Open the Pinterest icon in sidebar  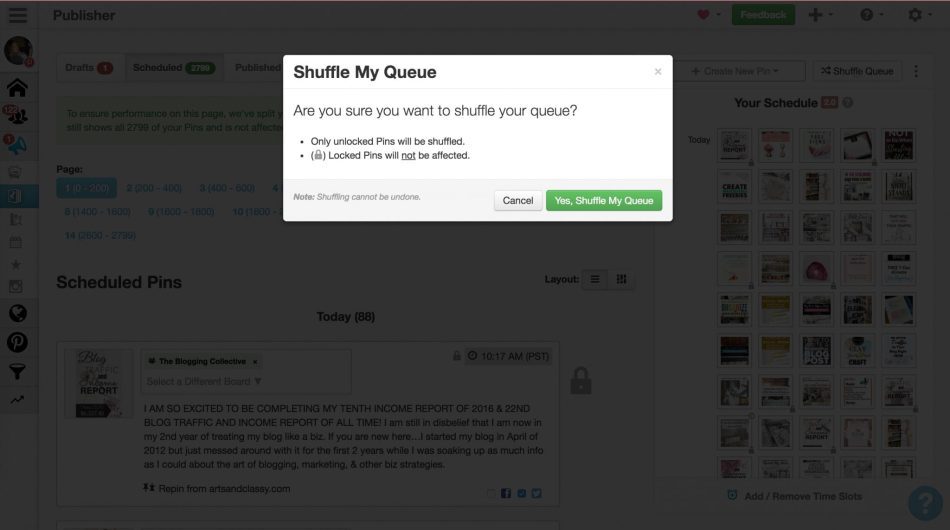(17, 342)
